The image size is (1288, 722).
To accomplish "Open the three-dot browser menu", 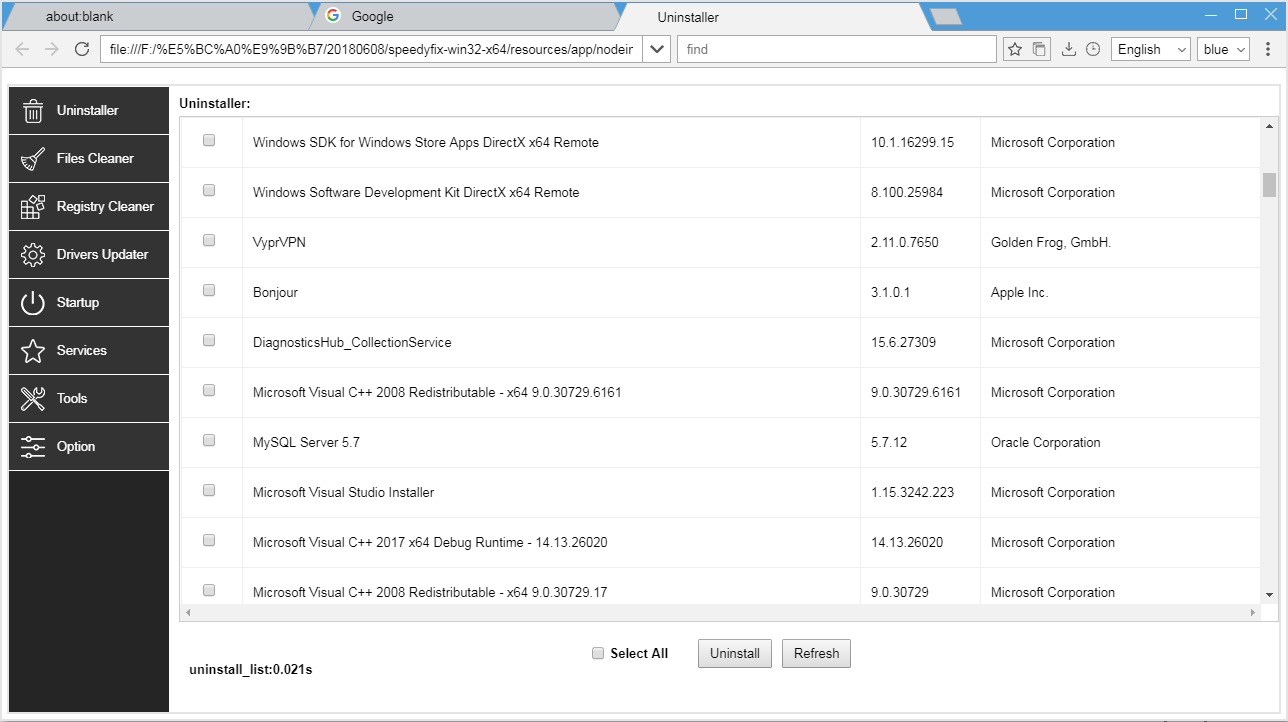I will [1269, 49].
